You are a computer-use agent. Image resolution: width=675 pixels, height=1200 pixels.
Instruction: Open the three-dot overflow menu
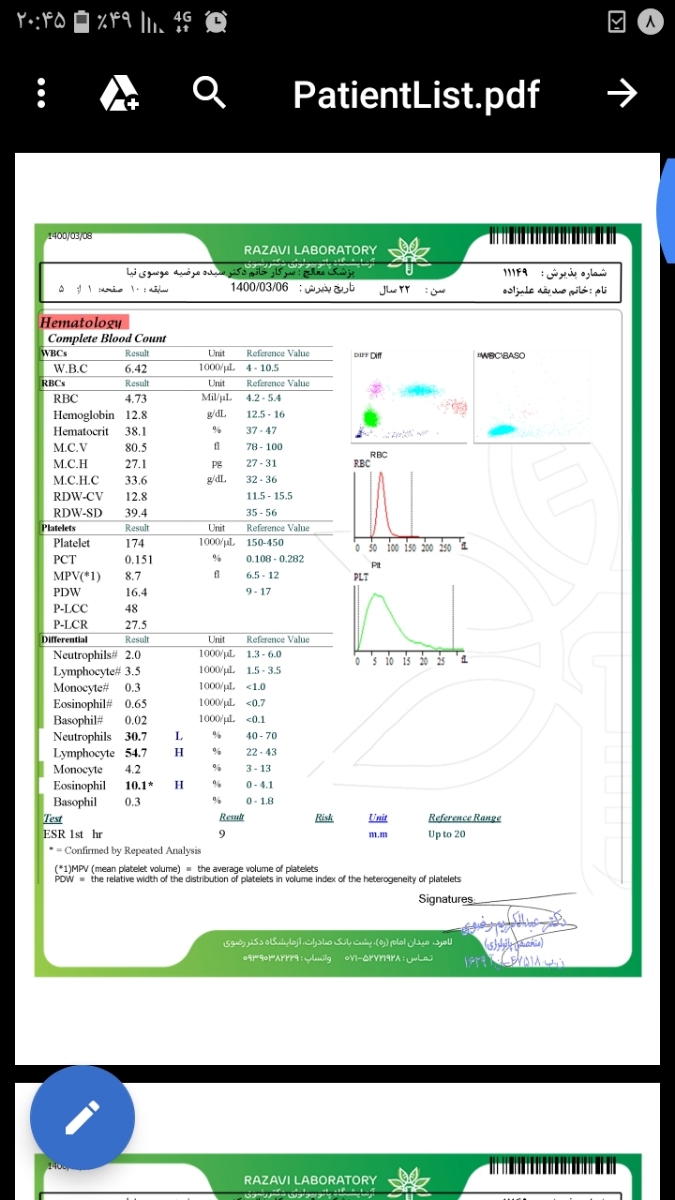pyautogui.click(x=41, y=94)
